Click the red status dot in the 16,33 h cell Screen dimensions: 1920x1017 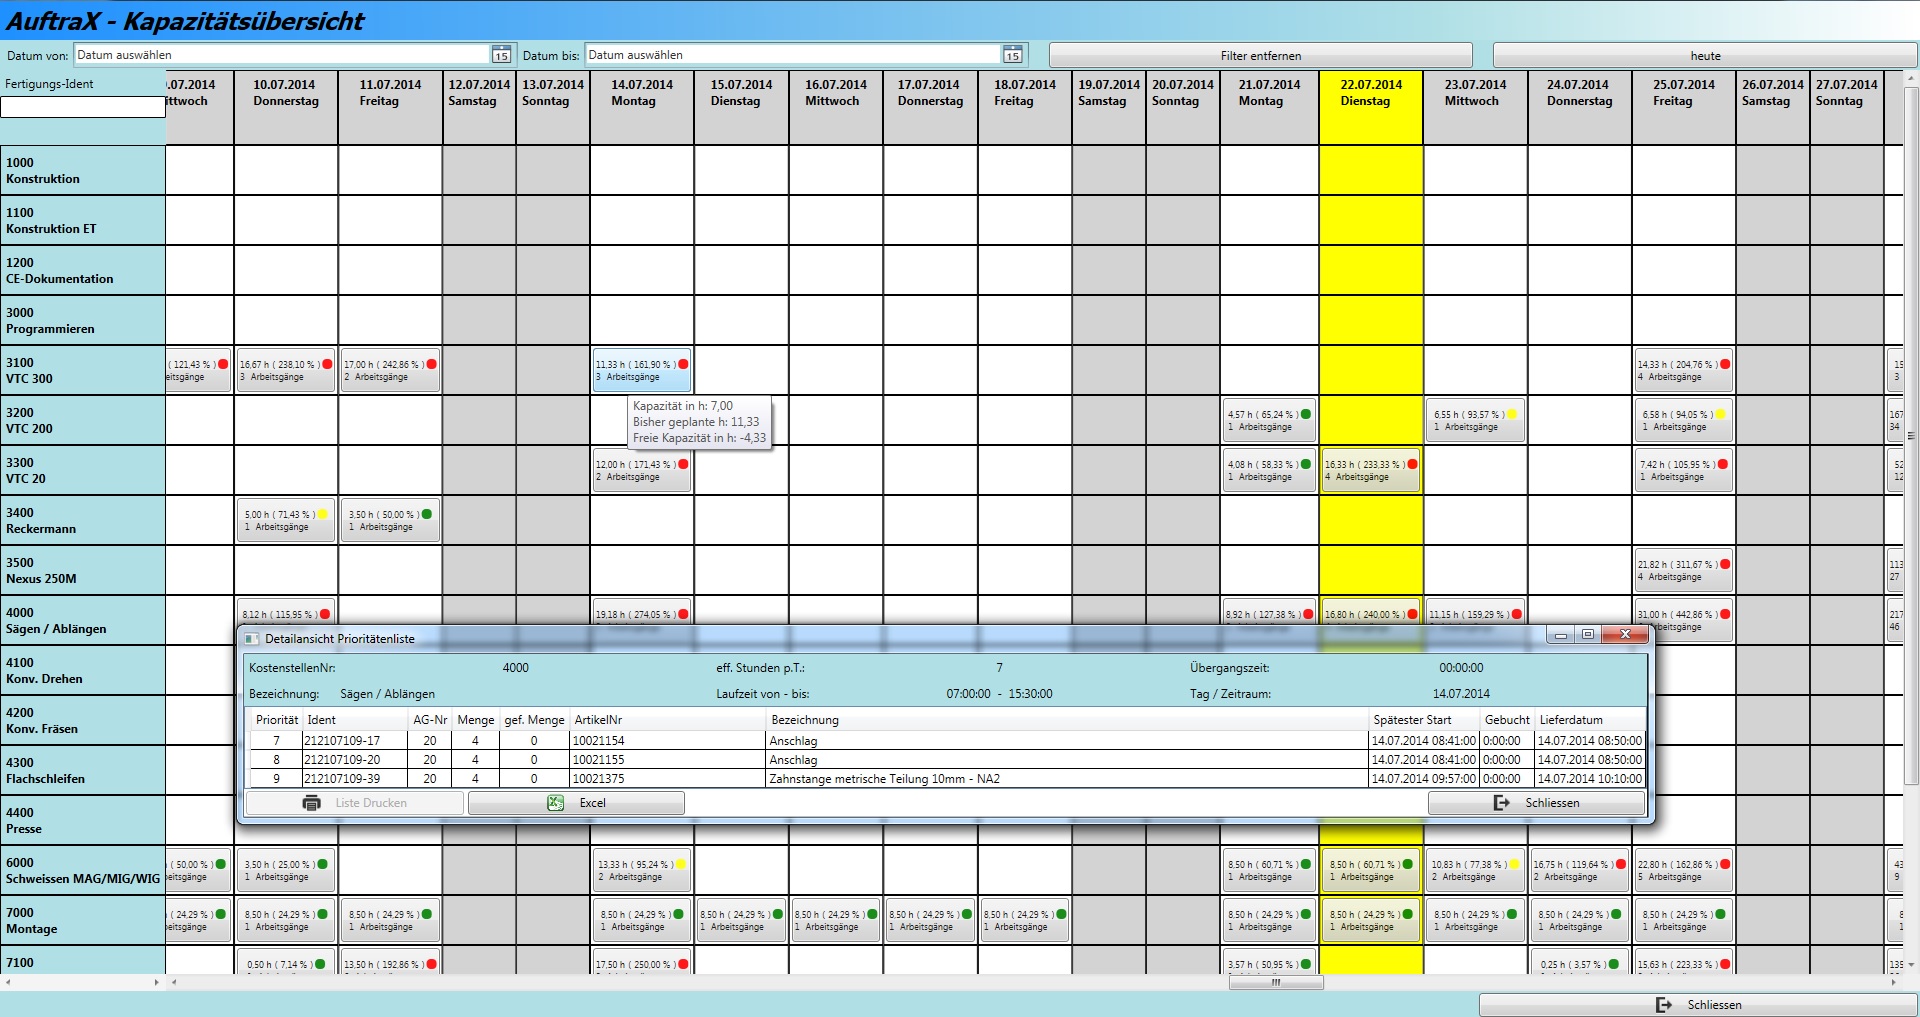tap(1412, 464)
